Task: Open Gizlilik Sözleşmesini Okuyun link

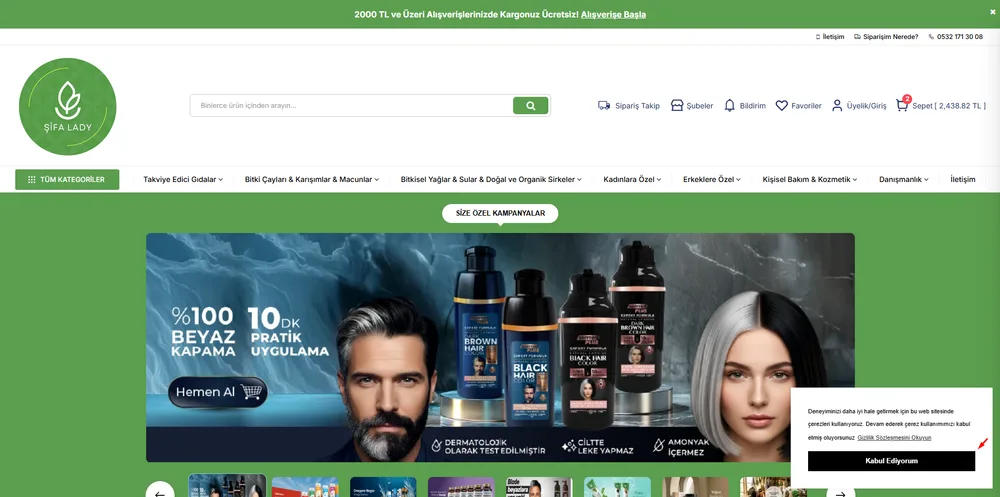Action: point(894,438)
